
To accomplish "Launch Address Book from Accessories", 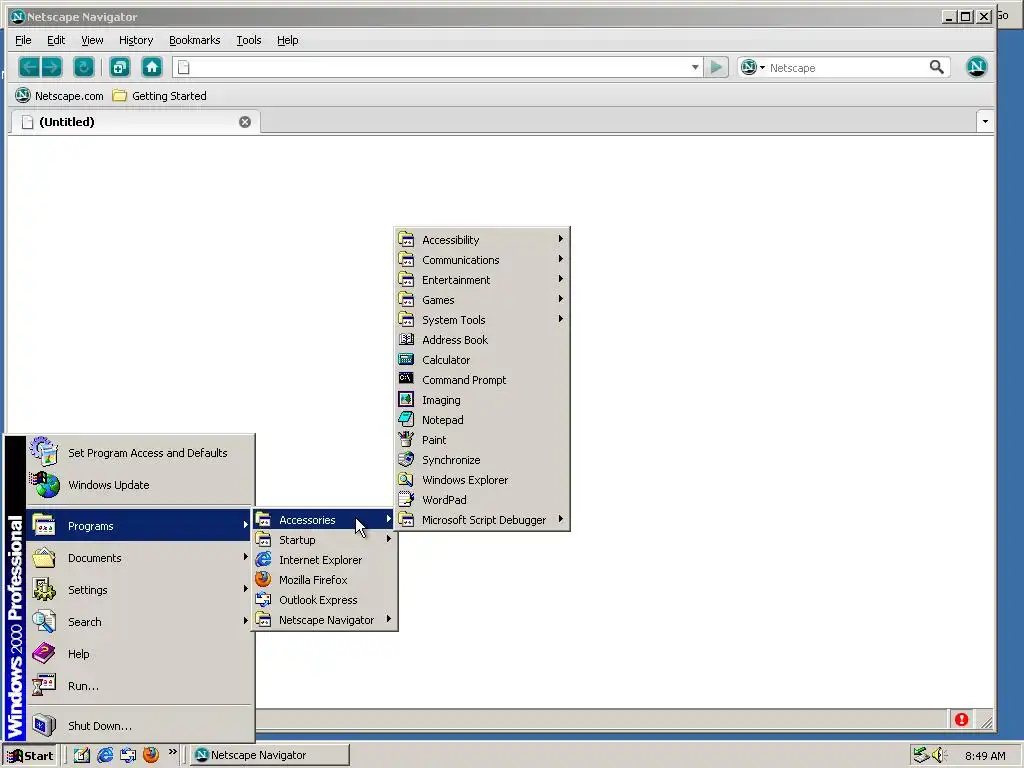I will pyautogui.click(x=482, y=340).
